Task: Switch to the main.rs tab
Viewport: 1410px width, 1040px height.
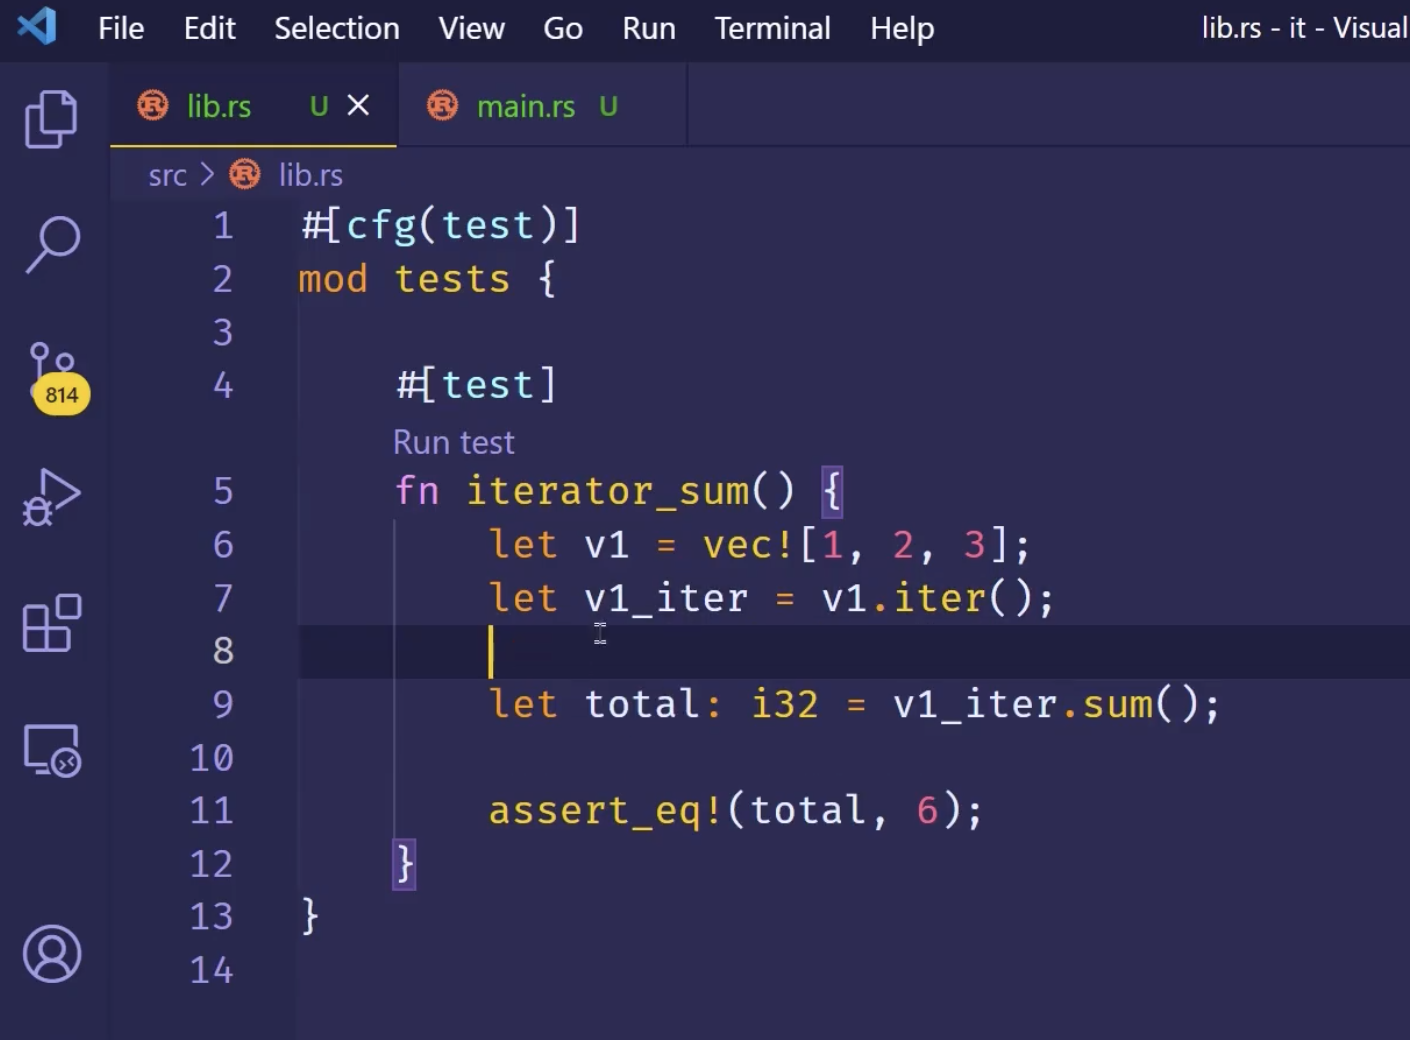Action: (x=525, y=107)
